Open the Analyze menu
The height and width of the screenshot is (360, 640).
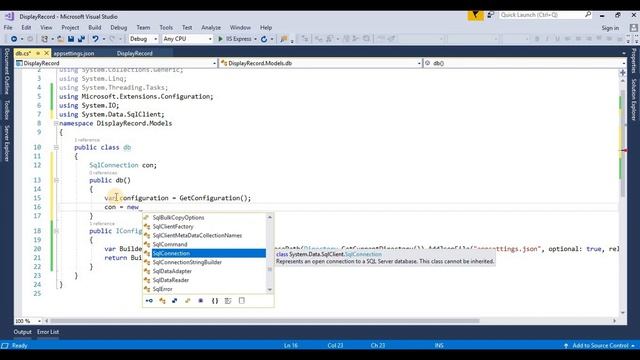pyautogui.click(x=211, y=28)
